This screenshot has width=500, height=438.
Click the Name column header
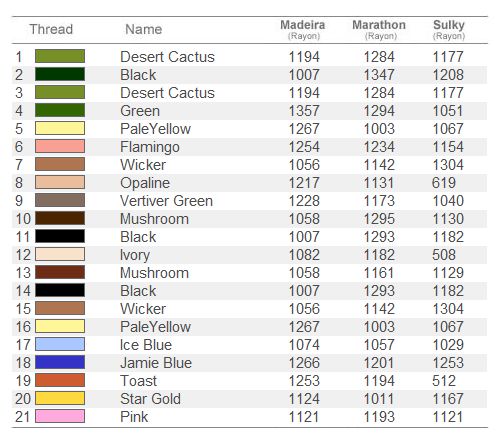click(x=144, y=29)
